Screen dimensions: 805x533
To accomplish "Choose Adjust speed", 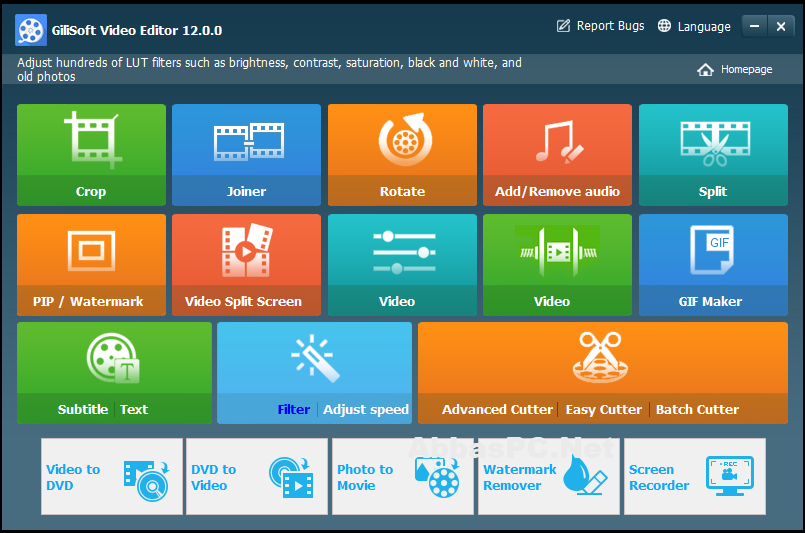I will coord(366,410).
